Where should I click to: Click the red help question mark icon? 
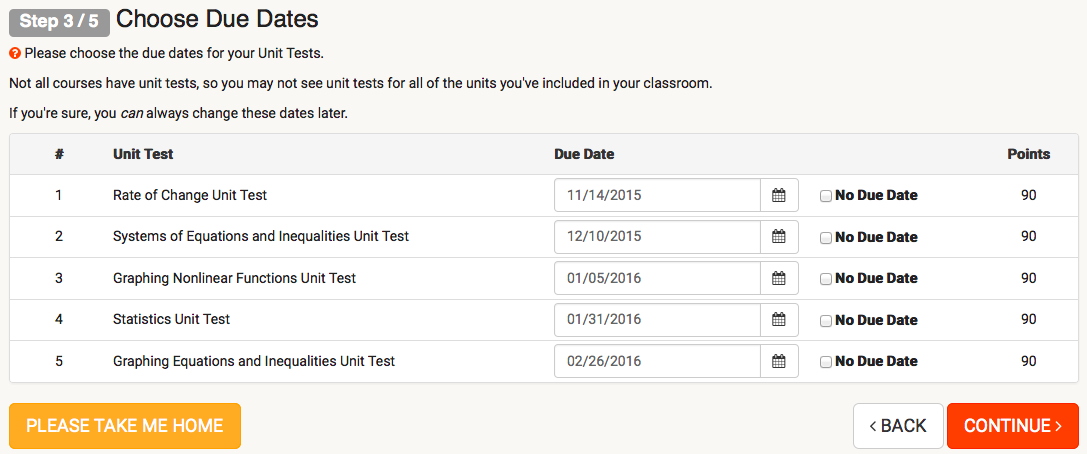(15, 53)
